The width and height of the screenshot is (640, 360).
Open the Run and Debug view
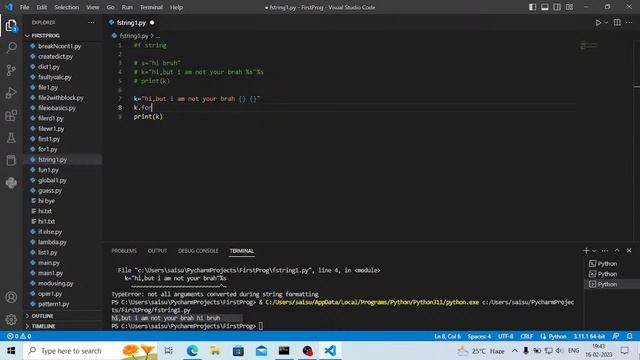[11, 93]
